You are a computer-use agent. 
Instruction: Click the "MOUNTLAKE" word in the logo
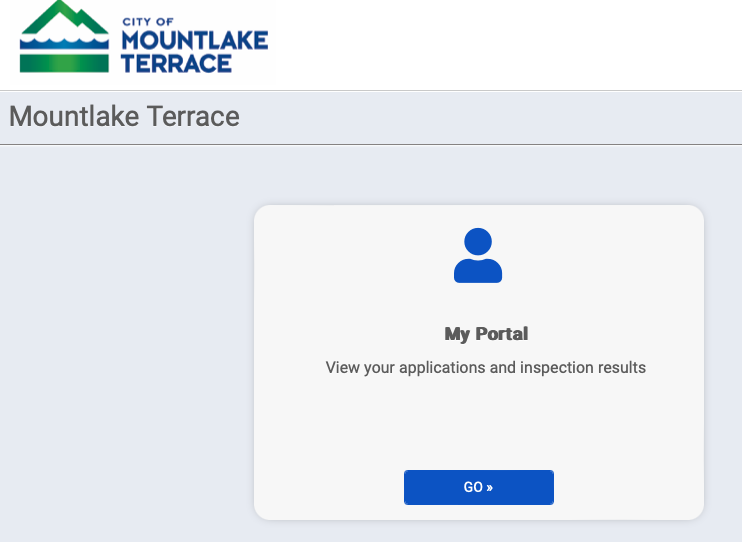(194, 40)
